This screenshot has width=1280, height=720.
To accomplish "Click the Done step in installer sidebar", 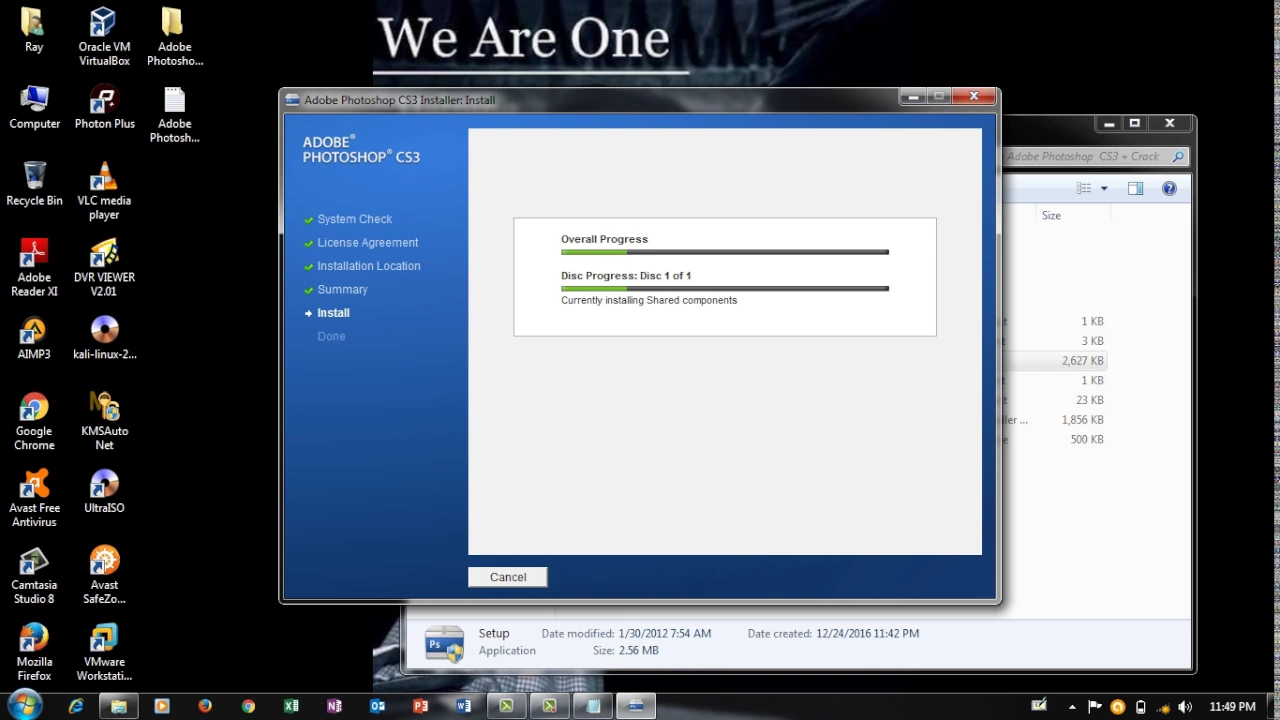I will (331, 336).
